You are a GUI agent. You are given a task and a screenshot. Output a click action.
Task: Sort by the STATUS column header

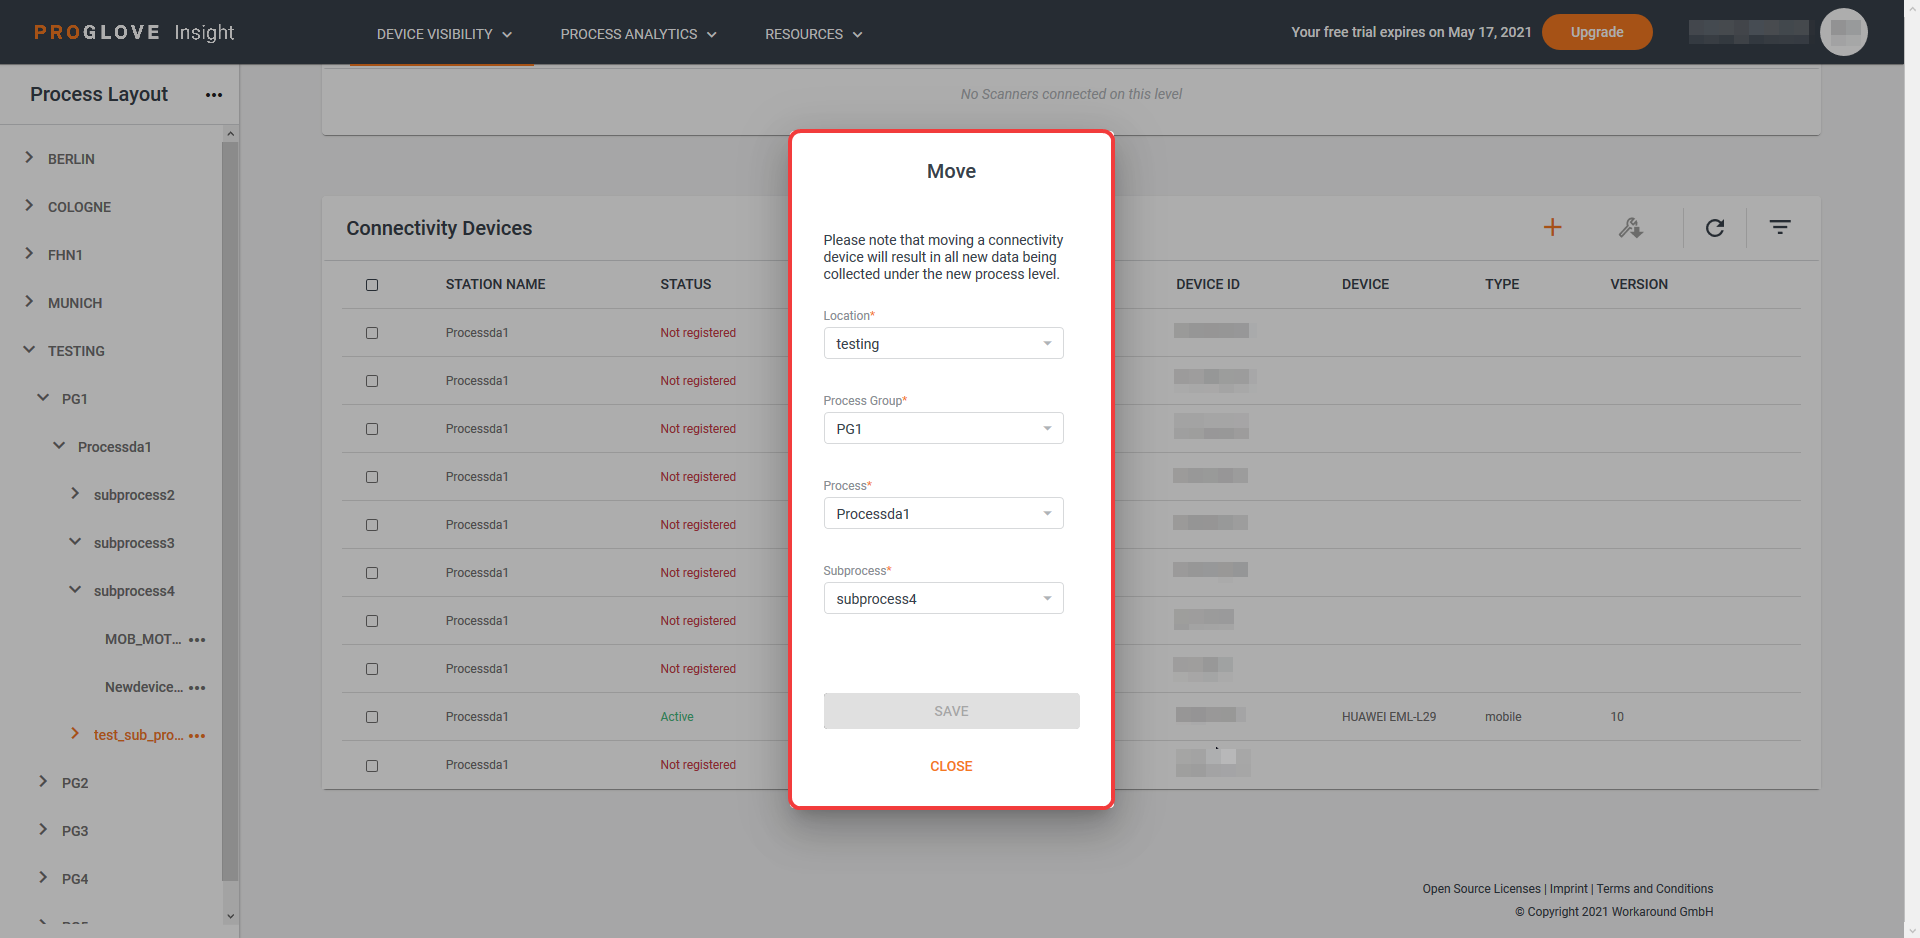[685, 285]
